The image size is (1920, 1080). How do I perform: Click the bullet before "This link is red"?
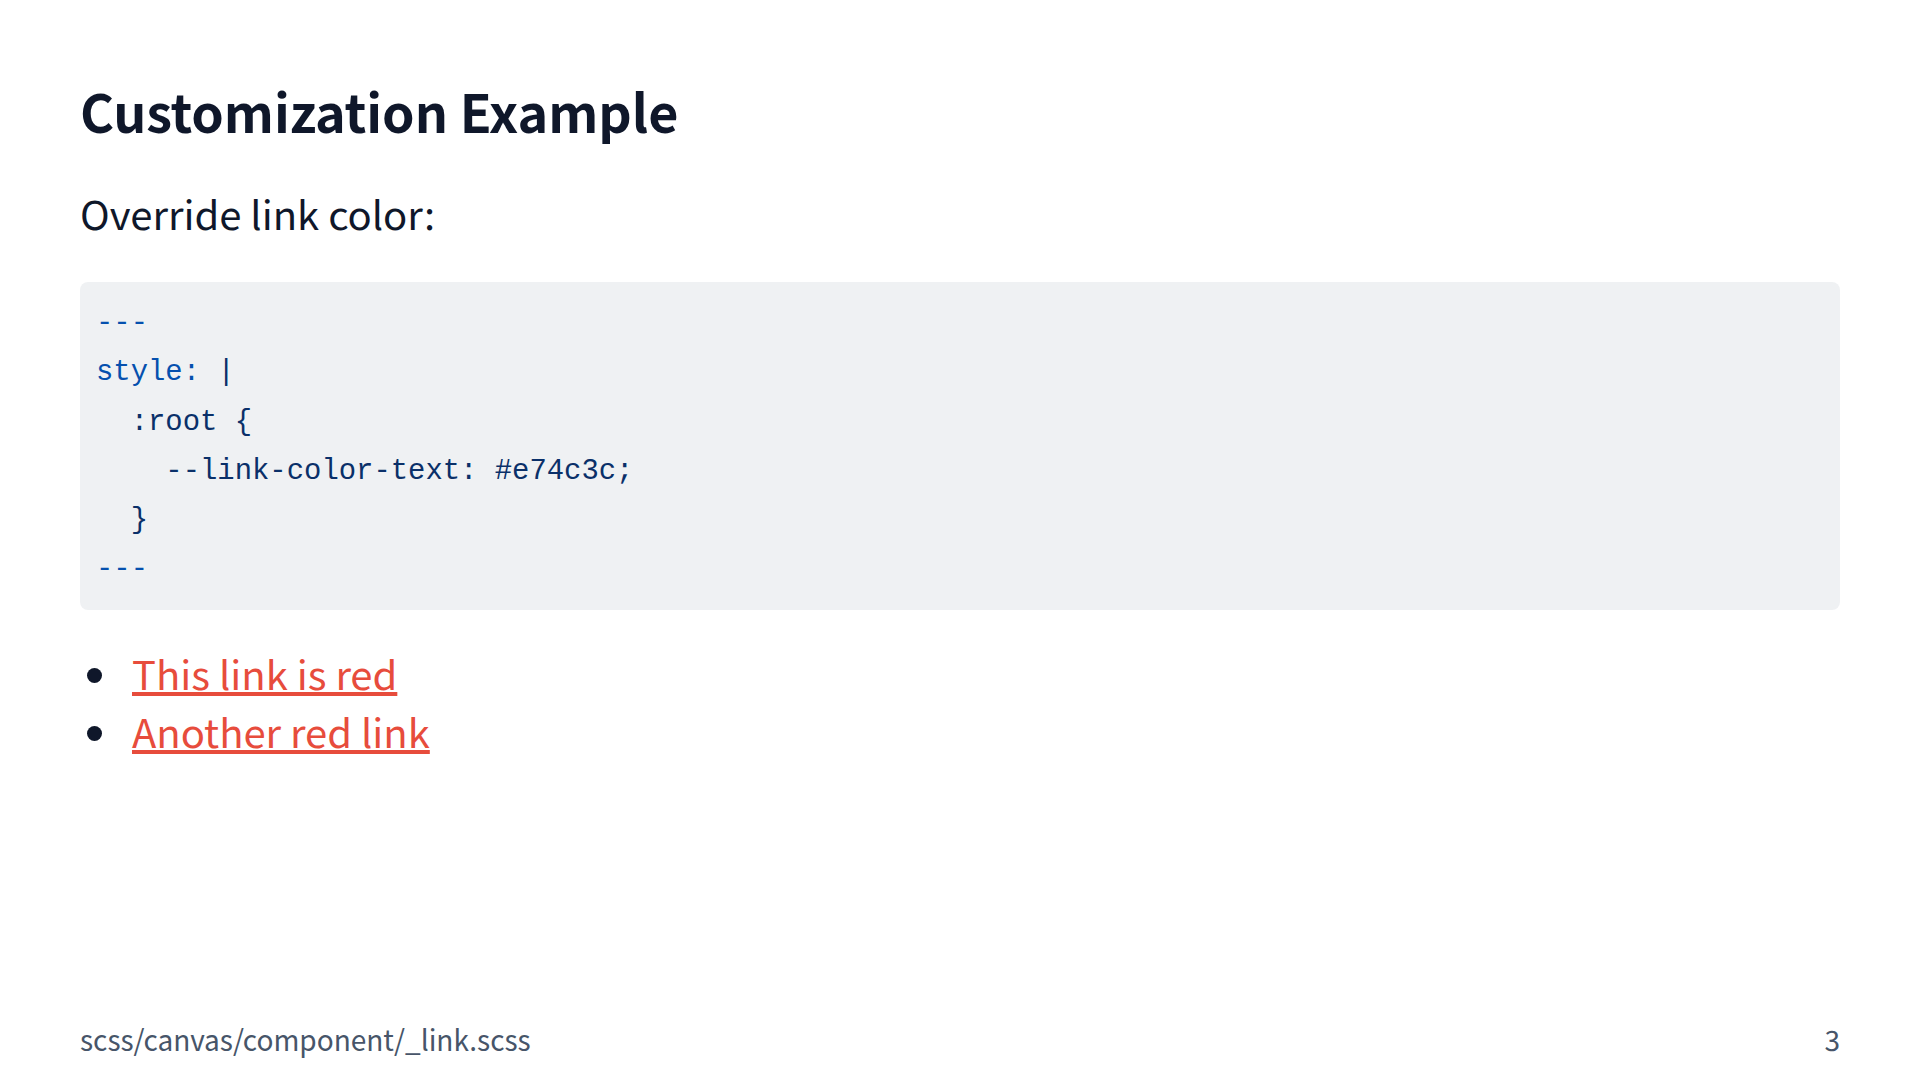95,677
